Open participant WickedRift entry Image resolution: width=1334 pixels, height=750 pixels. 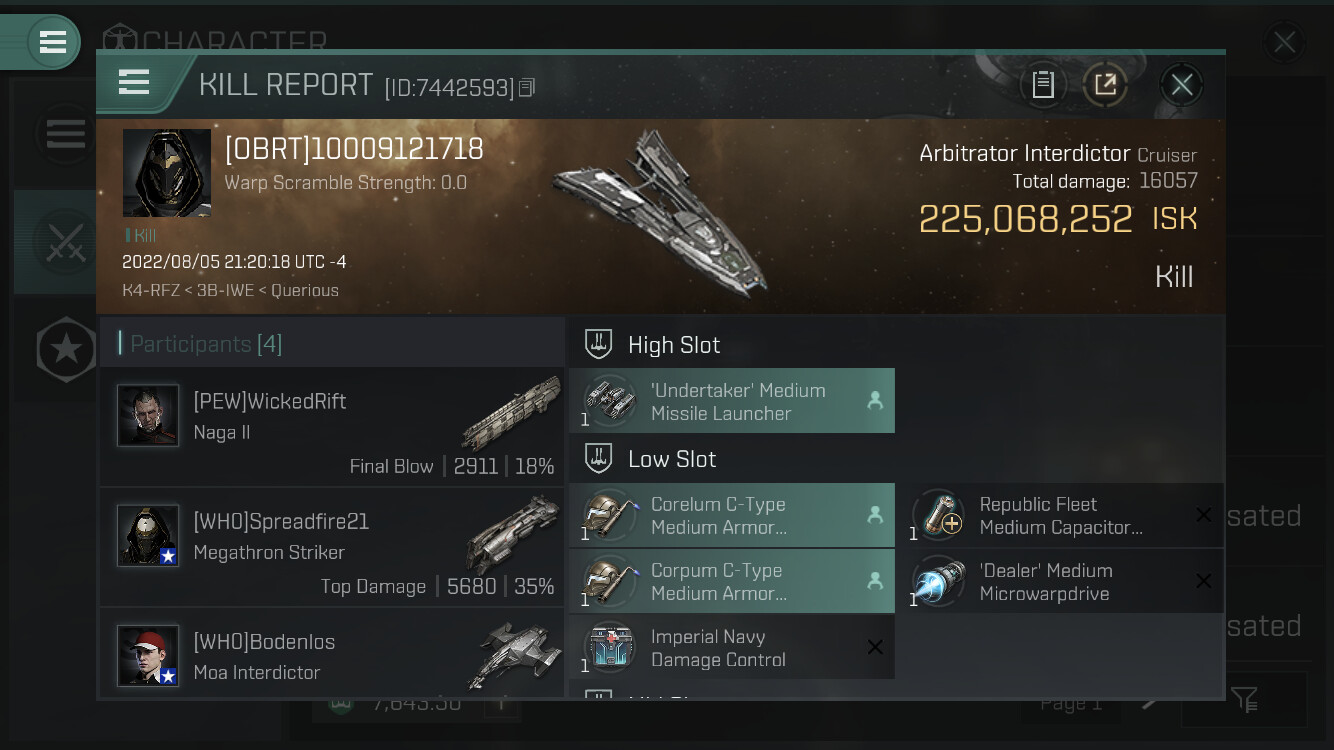click(332, 427)
